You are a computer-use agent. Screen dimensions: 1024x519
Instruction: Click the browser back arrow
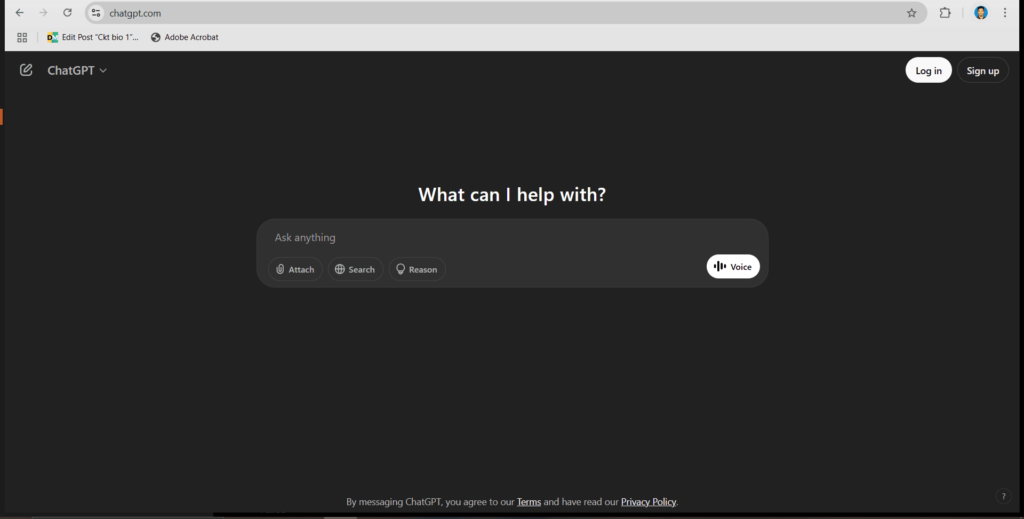(20, 12)
